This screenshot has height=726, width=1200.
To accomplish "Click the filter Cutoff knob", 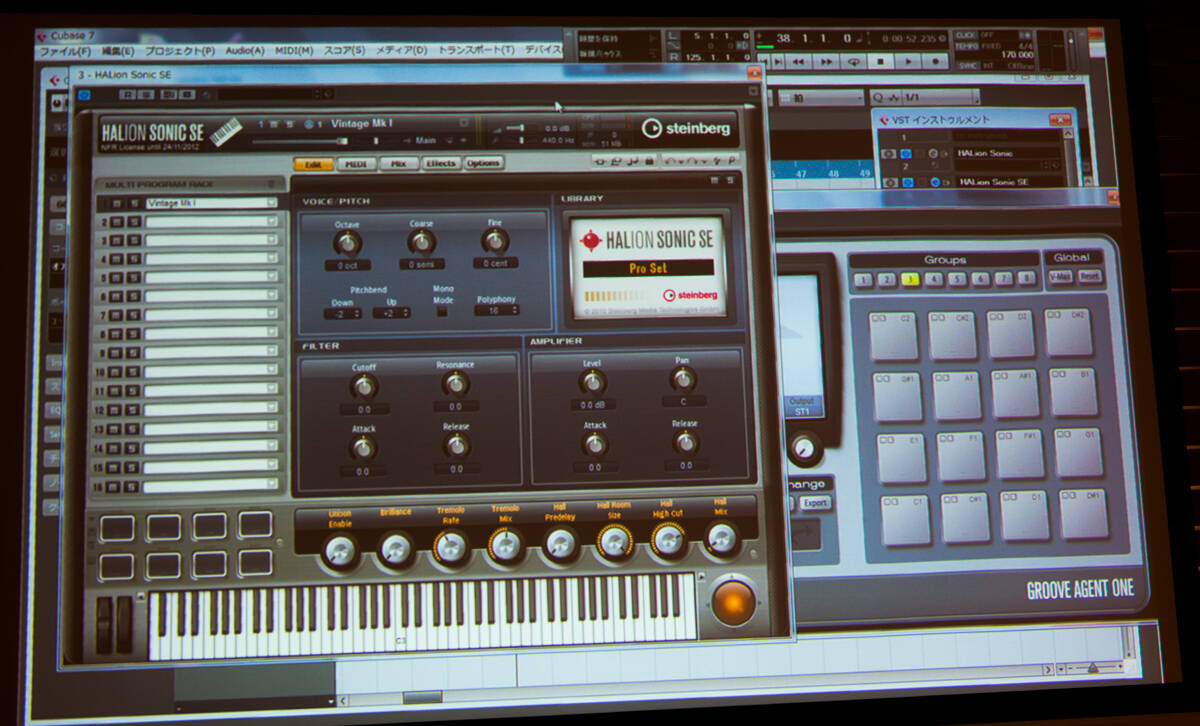I will tap(363, 386).
